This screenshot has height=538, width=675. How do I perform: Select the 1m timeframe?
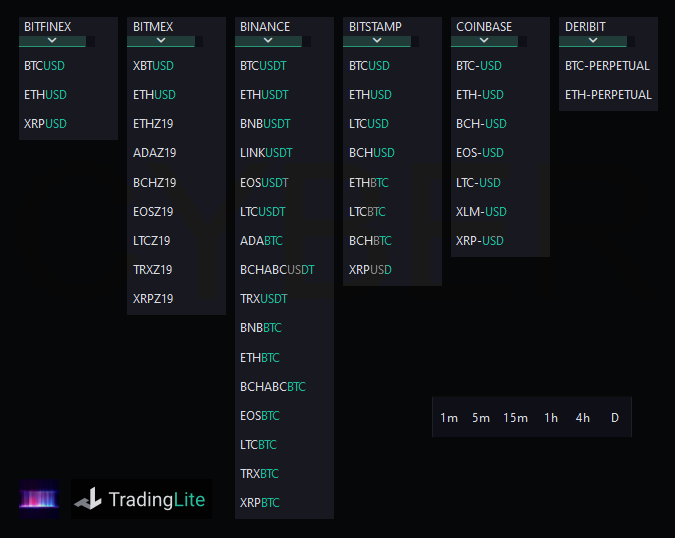click(449, 418)
